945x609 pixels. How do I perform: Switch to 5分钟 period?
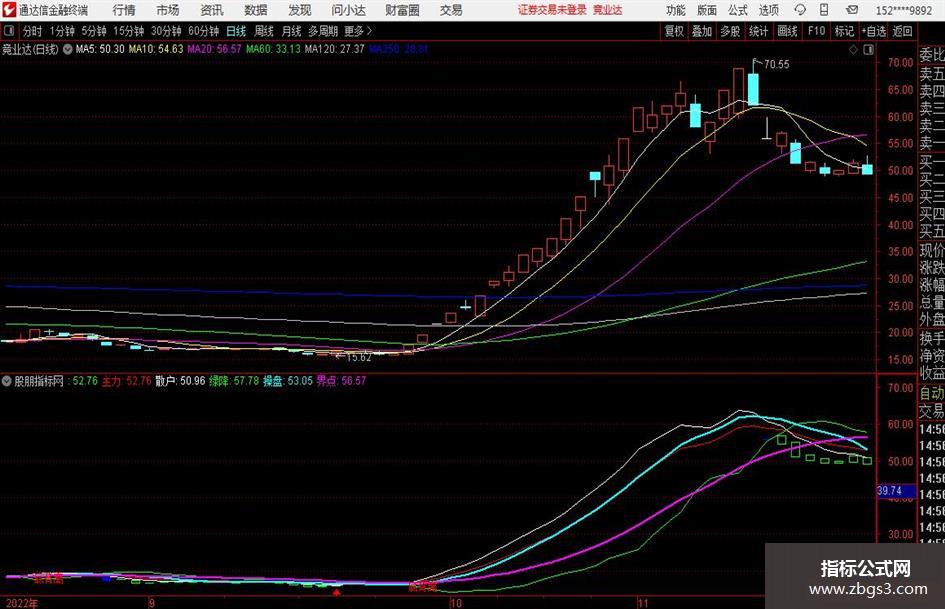click(x=94, y=31)
